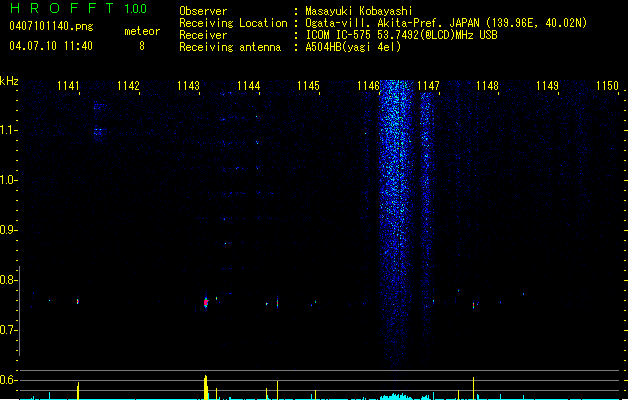Select receiver text ICOM IC-575 53.7492 MHz USB

402,35
